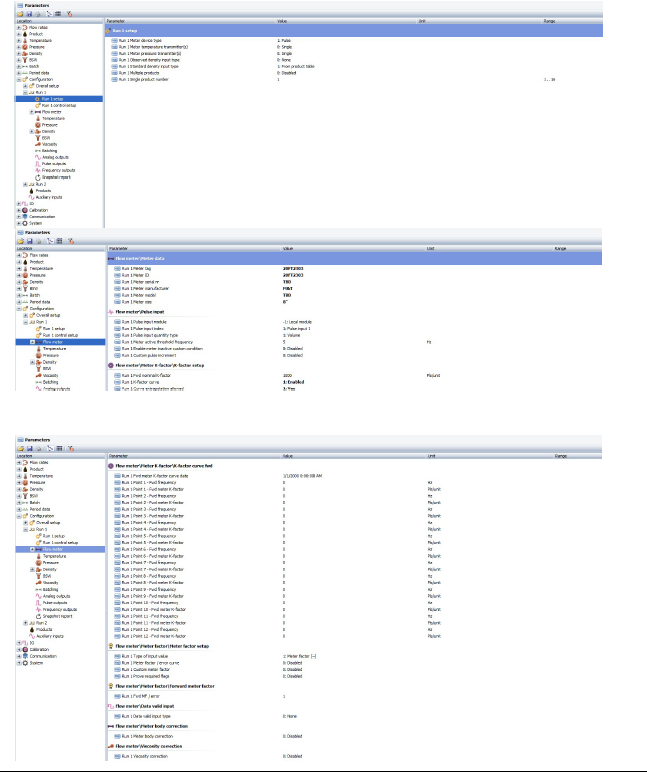Collapse Configuration node in top panel tree
647x772 pixels.
(x=19, y=79)
